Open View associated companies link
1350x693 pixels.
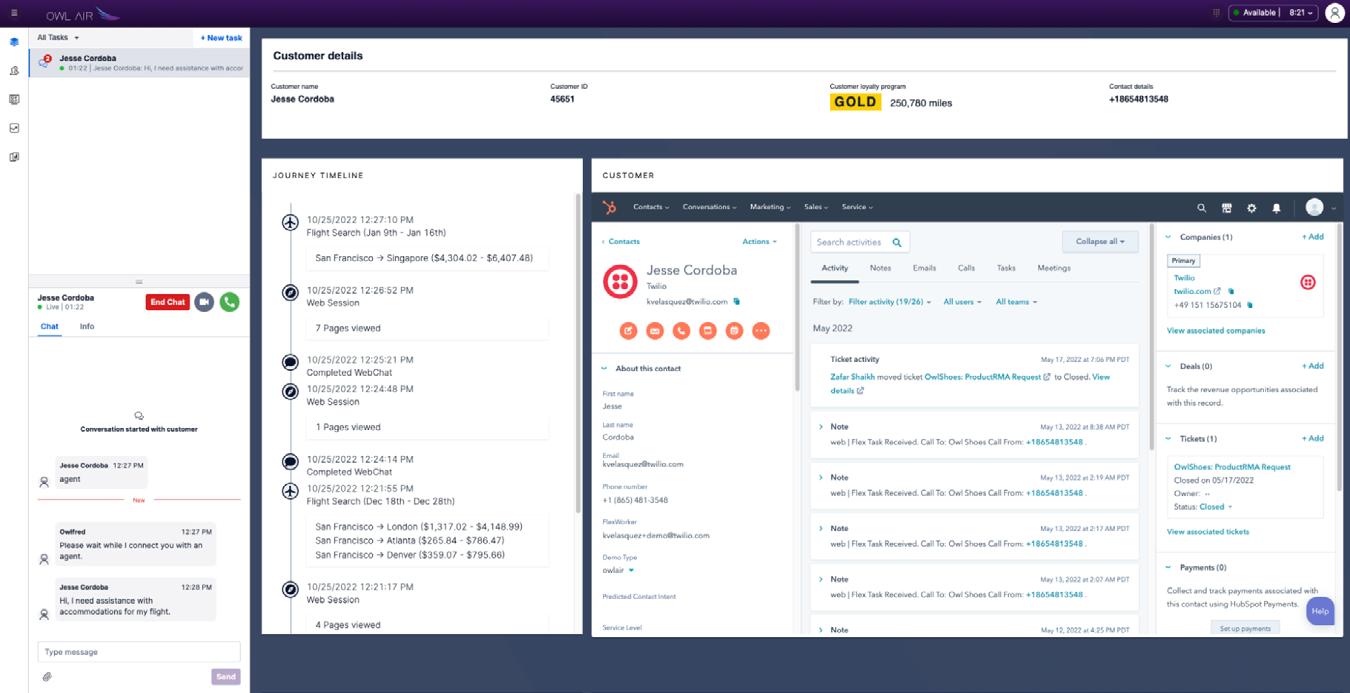pyautogui.click(x=1215, y=330)
